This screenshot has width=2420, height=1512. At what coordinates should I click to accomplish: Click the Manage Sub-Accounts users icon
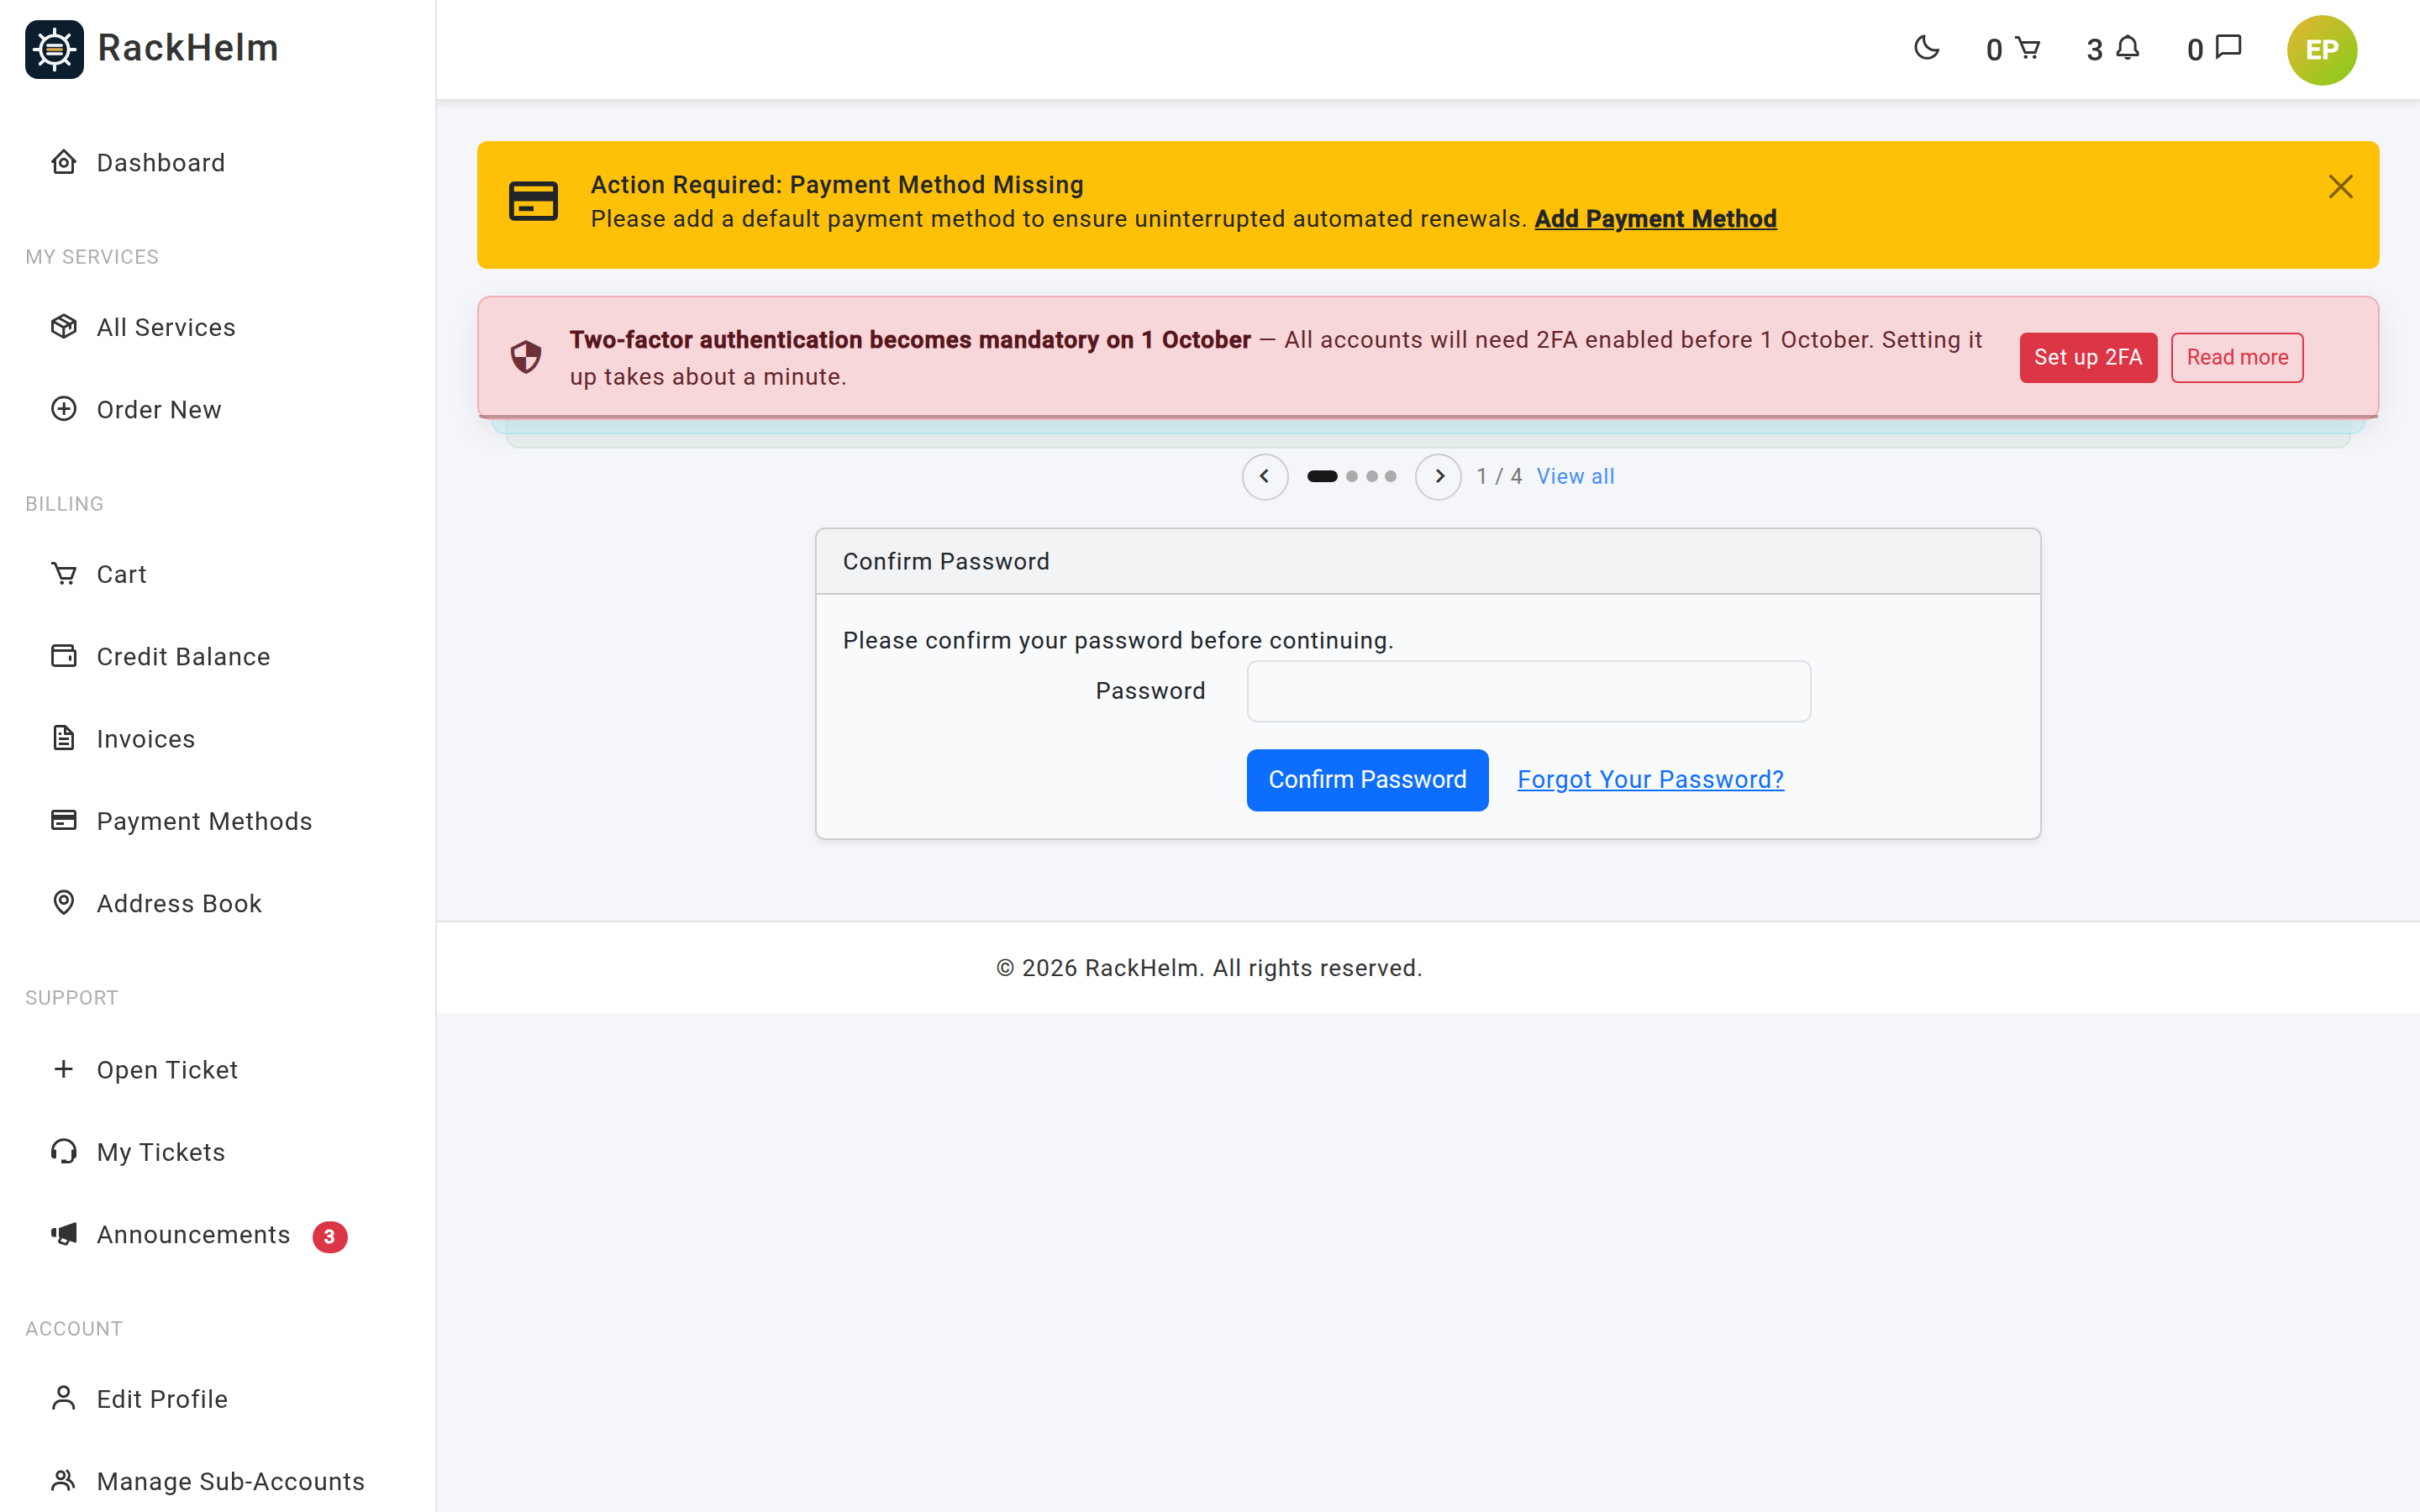64,1480
